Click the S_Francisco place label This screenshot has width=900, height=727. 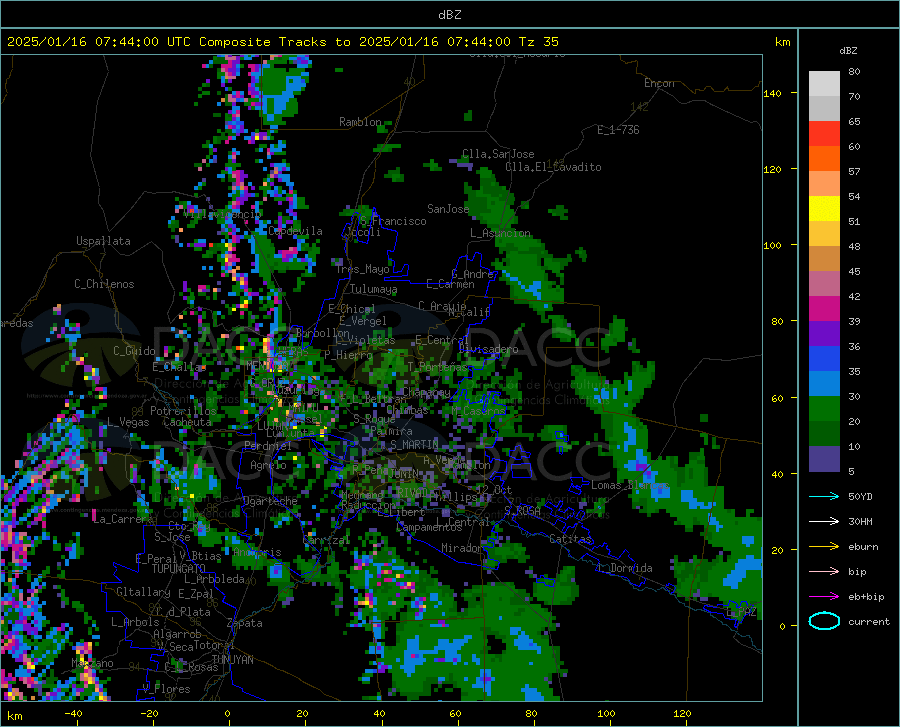tap(393, 221)
